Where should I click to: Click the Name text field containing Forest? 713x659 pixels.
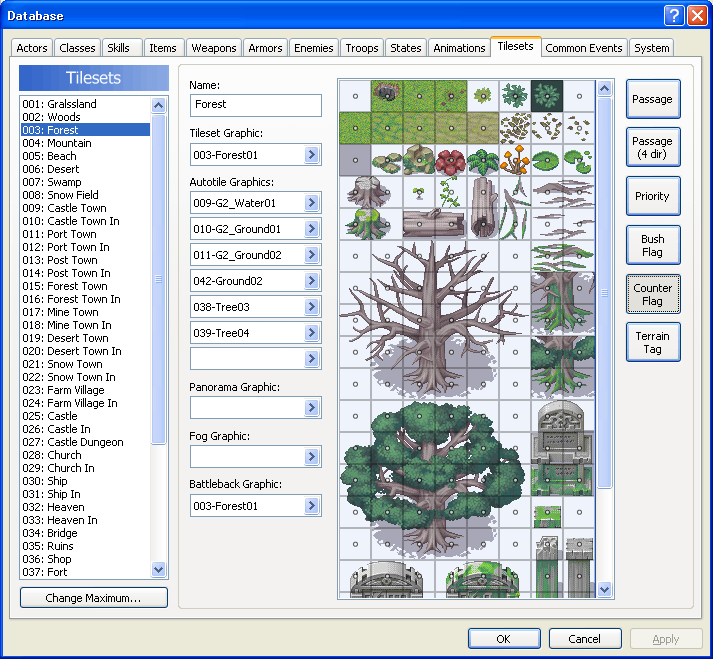pos(256,105)
